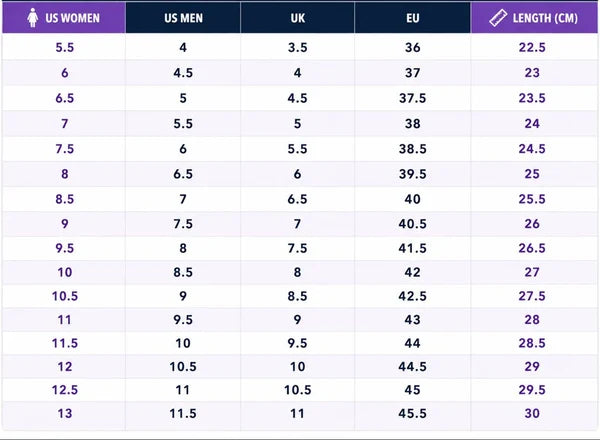The width and height of the screenshot is (600, 440).
Task: Select the EU 39.5 cell
Action: point(412,174)
